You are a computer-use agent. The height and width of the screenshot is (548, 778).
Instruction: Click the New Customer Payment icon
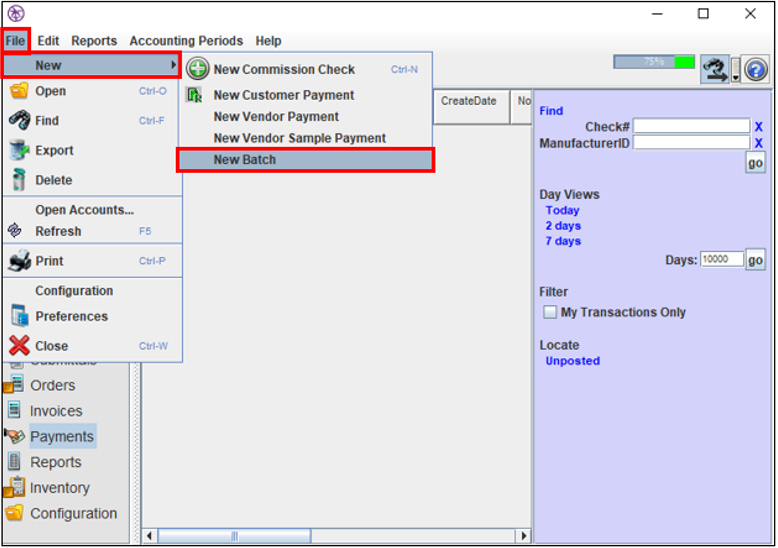pos(194,94)
